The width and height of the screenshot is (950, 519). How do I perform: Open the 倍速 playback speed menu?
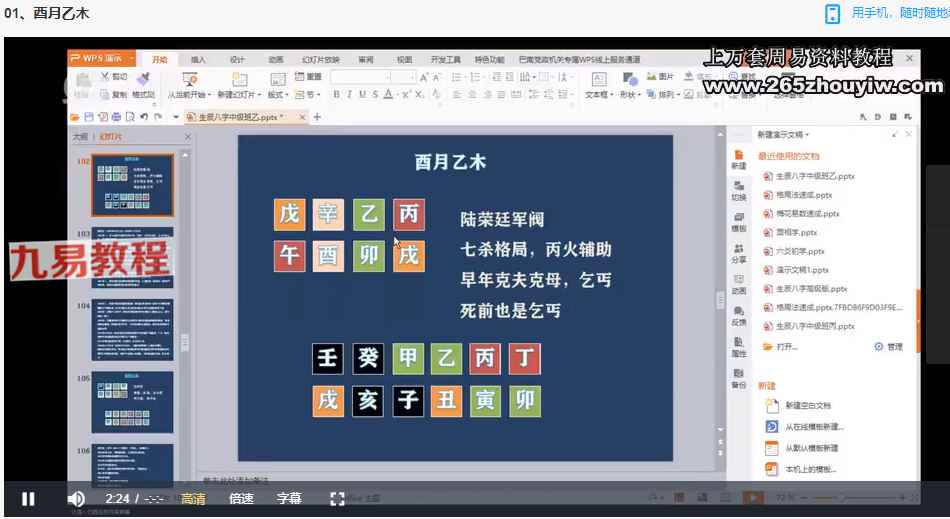(241, 498)
